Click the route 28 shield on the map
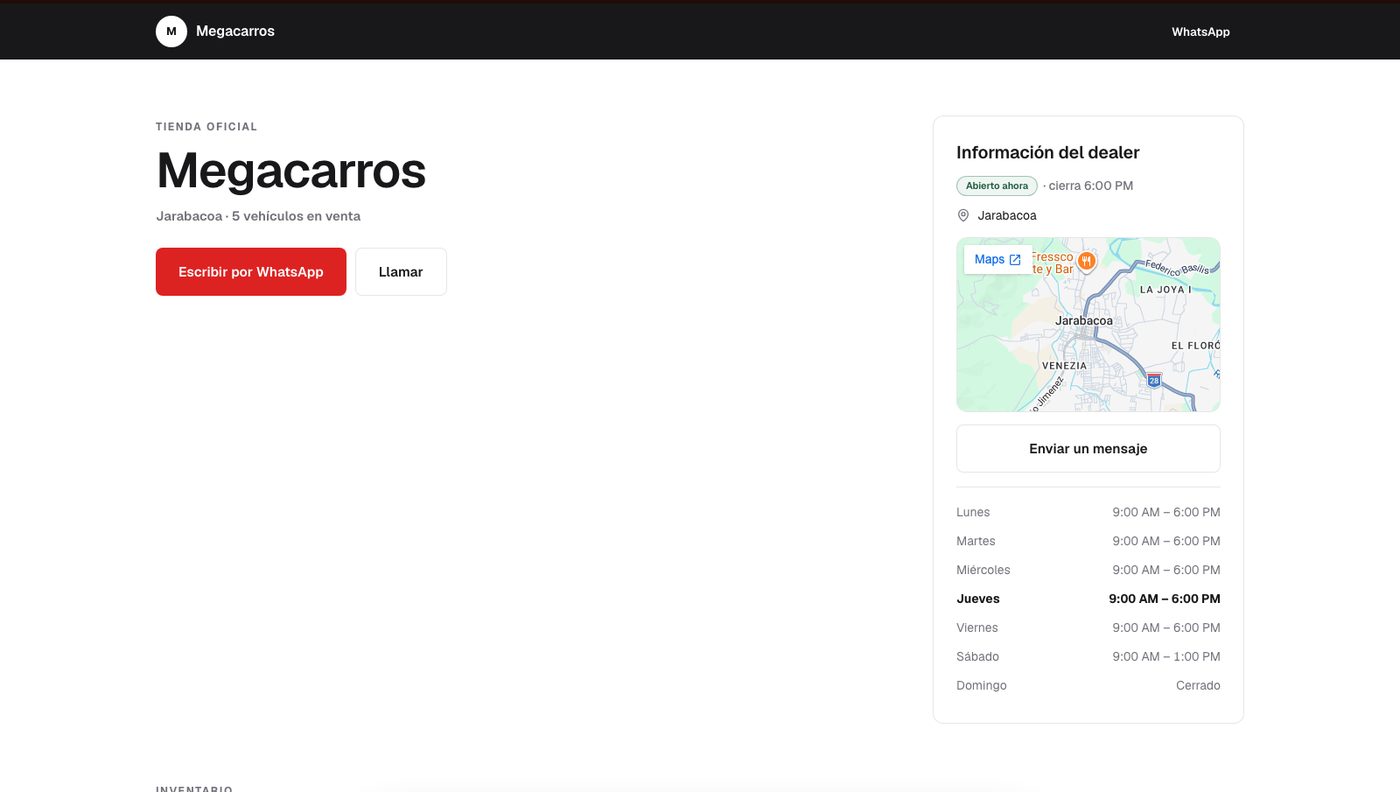Image resolution: width=1400 pixels, height=792 pixels. click(x=1154, y=380)
